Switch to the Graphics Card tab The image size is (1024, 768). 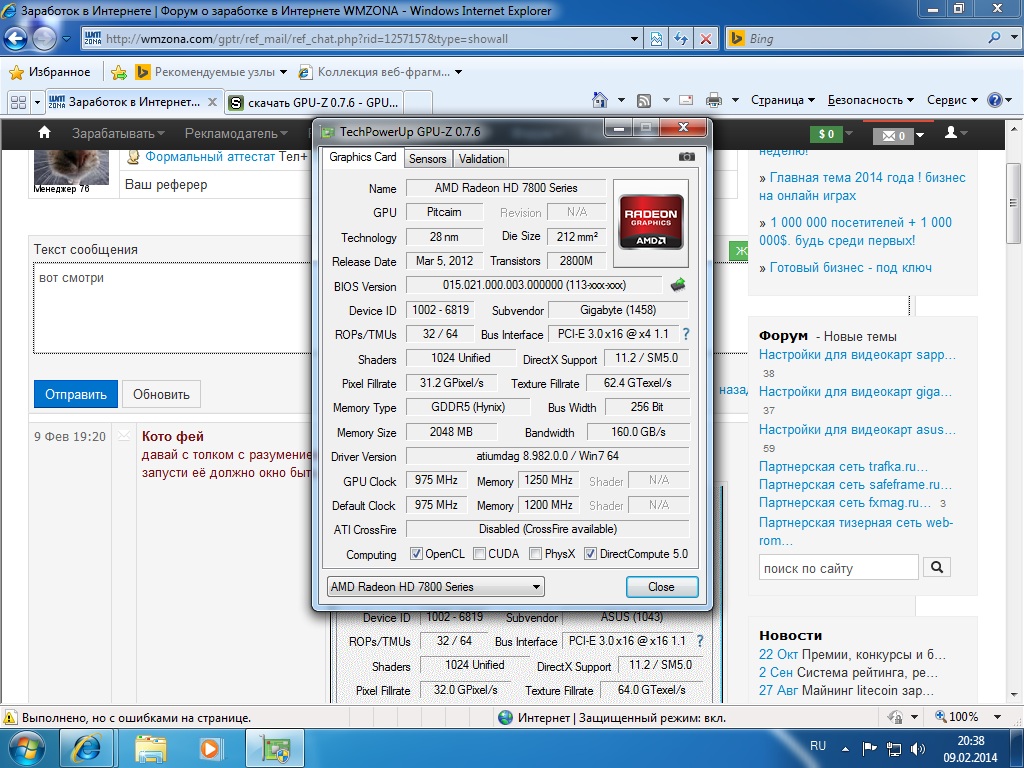[x=362, y=157]
